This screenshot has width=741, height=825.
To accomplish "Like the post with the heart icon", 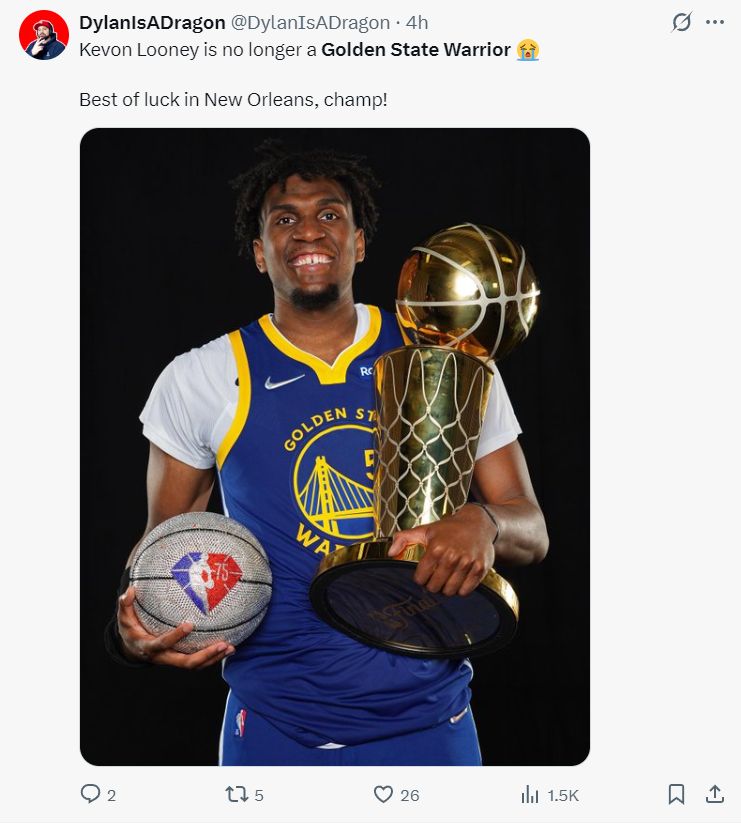I will click(383, 794).
